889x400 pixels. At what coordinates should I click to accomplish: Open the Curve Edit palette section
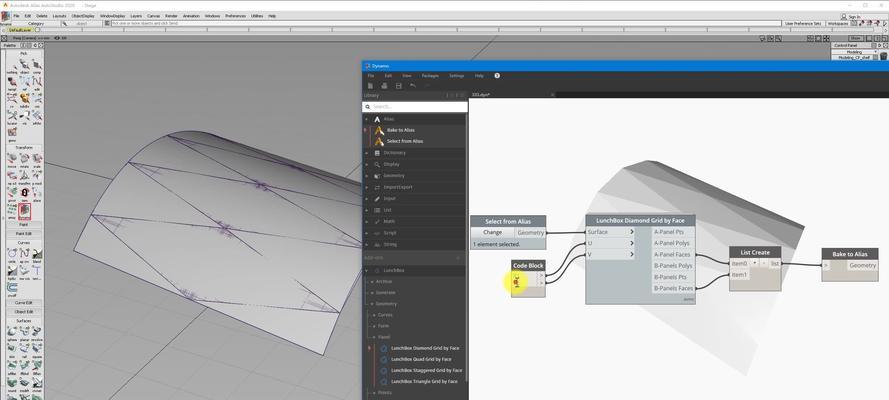click(24, 303)
